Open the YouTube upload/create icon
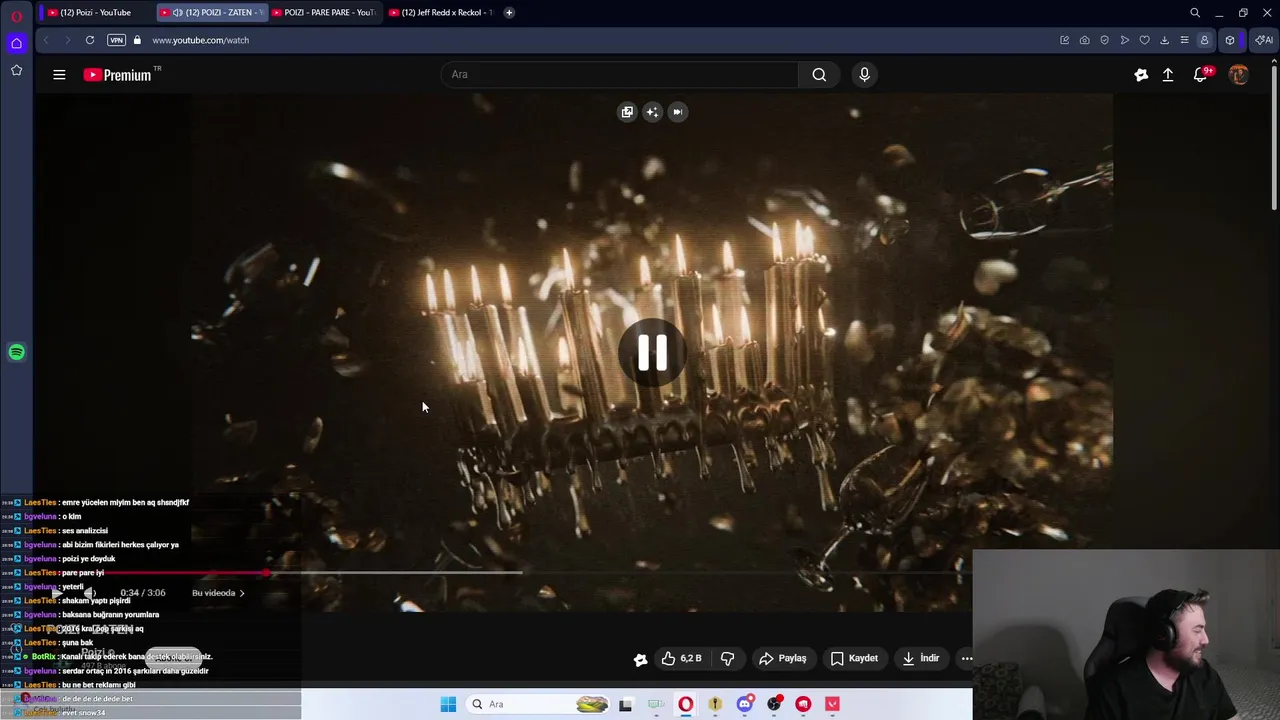Screen dimensions: 1280x720 (x=1168, y=75)
